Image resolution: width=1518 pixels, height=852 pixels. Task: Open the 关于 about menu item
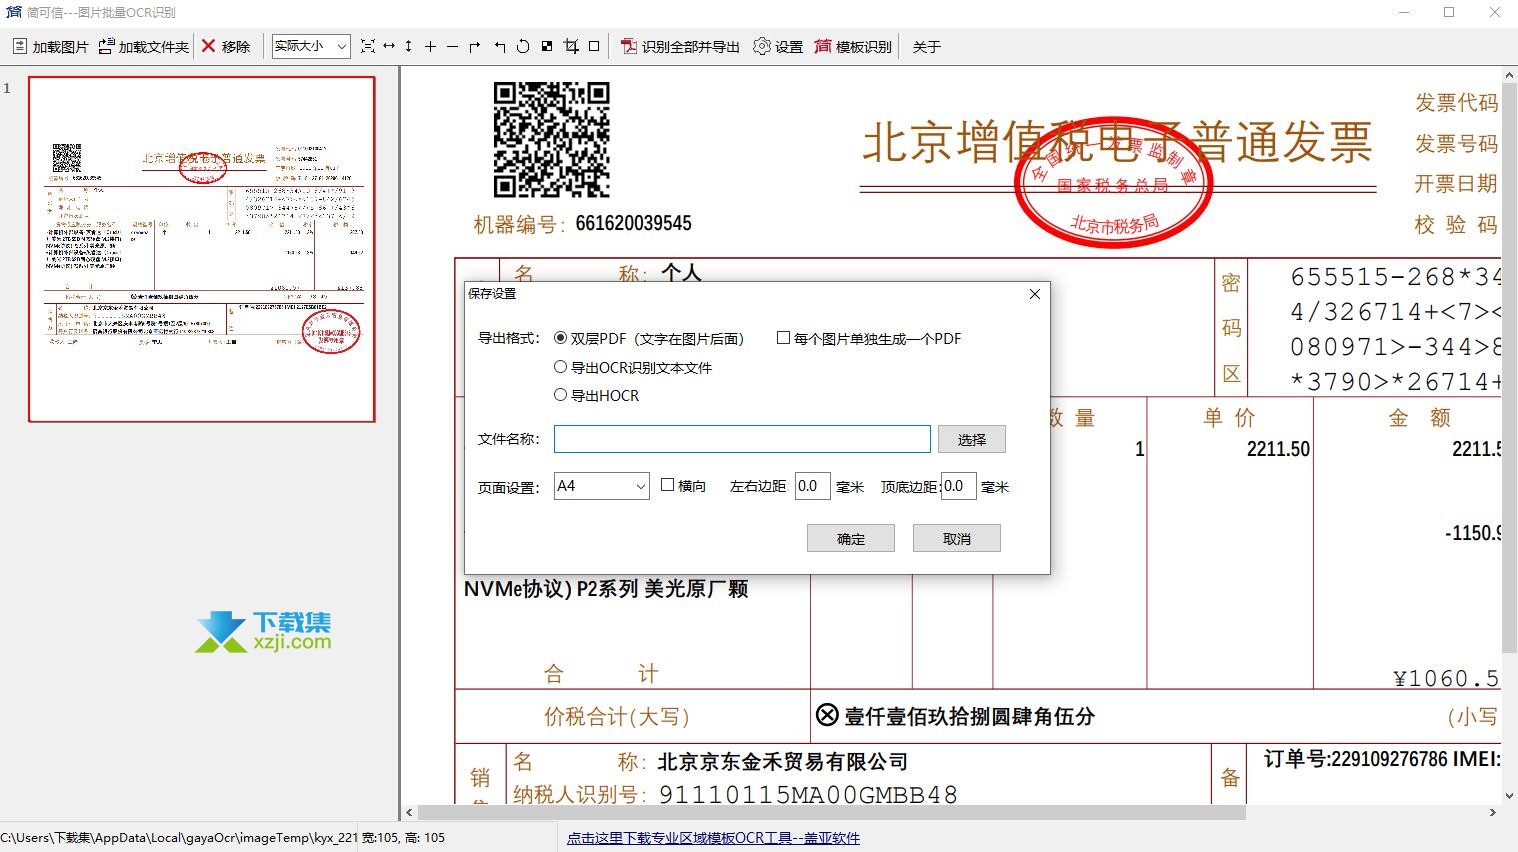pyautogui.click(x=927, y=47)
